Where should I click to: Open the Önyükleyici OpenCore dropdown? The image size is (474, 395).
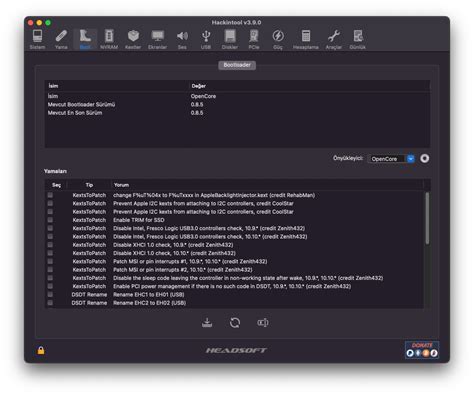point(391,159)
